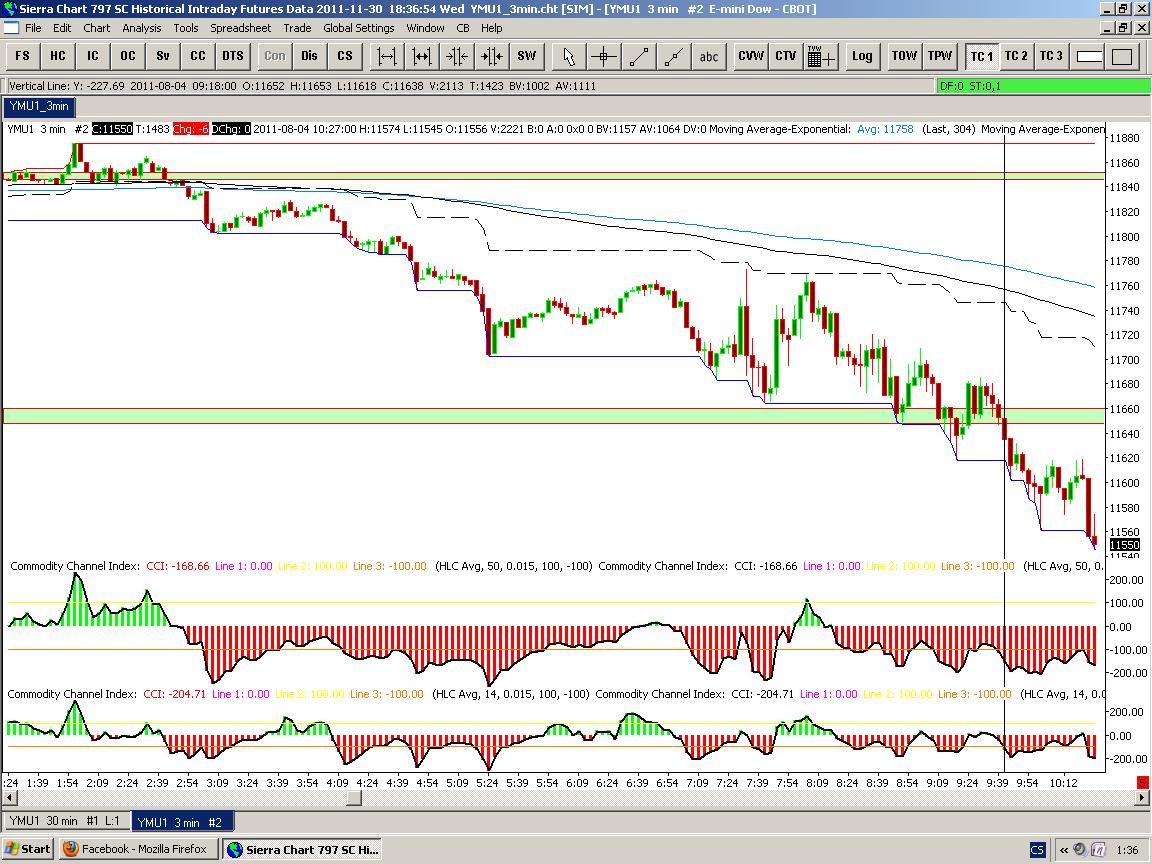
Task: Click the Sierra Chart title bar icon
Action: coord(9,9)
